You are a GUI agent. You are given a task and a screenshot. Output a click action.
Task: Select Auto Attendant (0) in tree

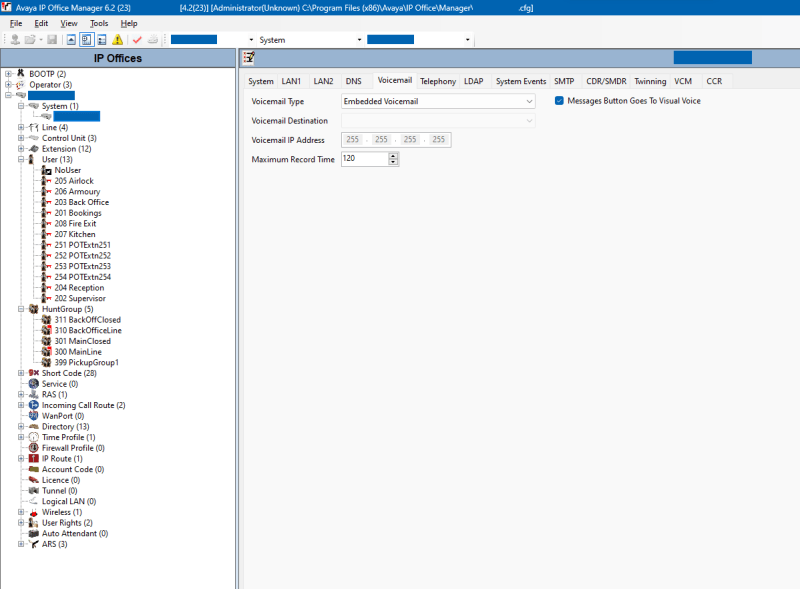point(75,533)
